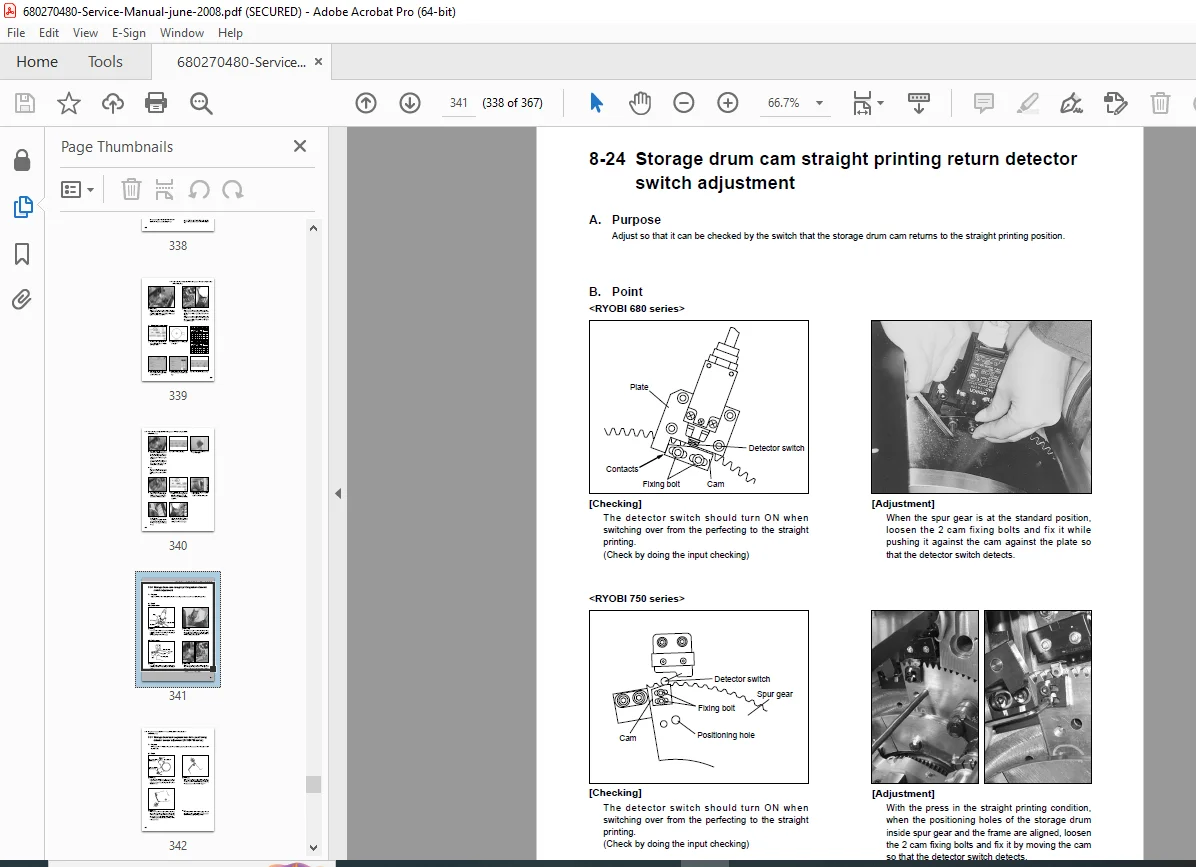Image resolution: width=1196 pixels, height=867 pixels.
Task: Switch to the Home tab
Action: [37, 62]
